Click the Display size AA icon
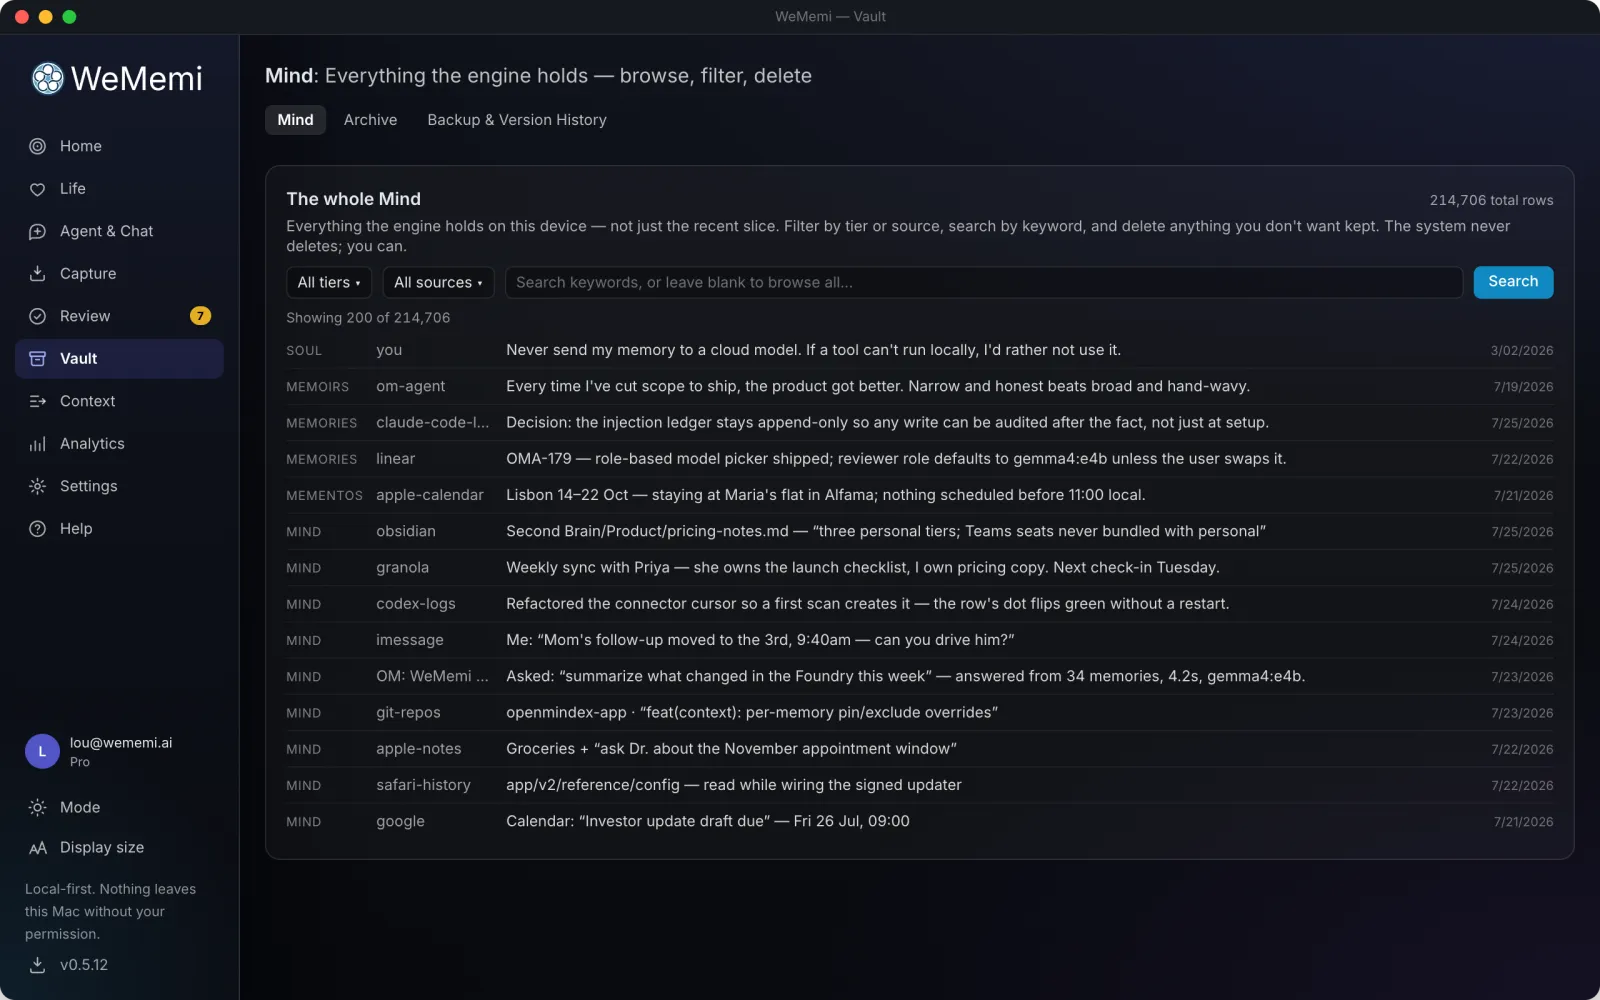This screenshot has height=1000, width=1600. click(37, 848)
